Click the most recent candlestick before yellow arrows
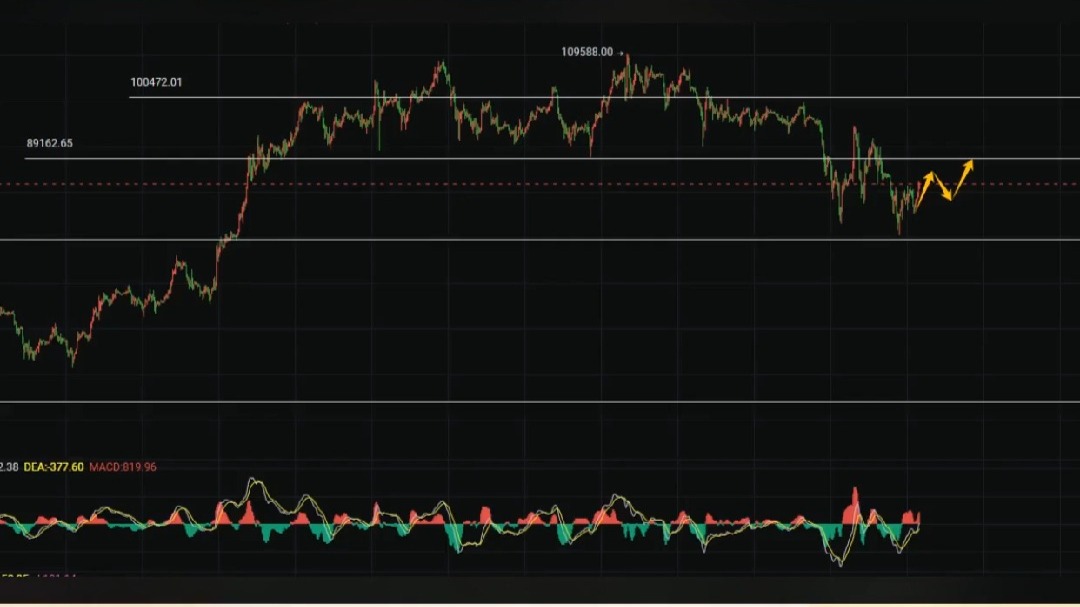The image size is (1080, 607). point(916,189)
